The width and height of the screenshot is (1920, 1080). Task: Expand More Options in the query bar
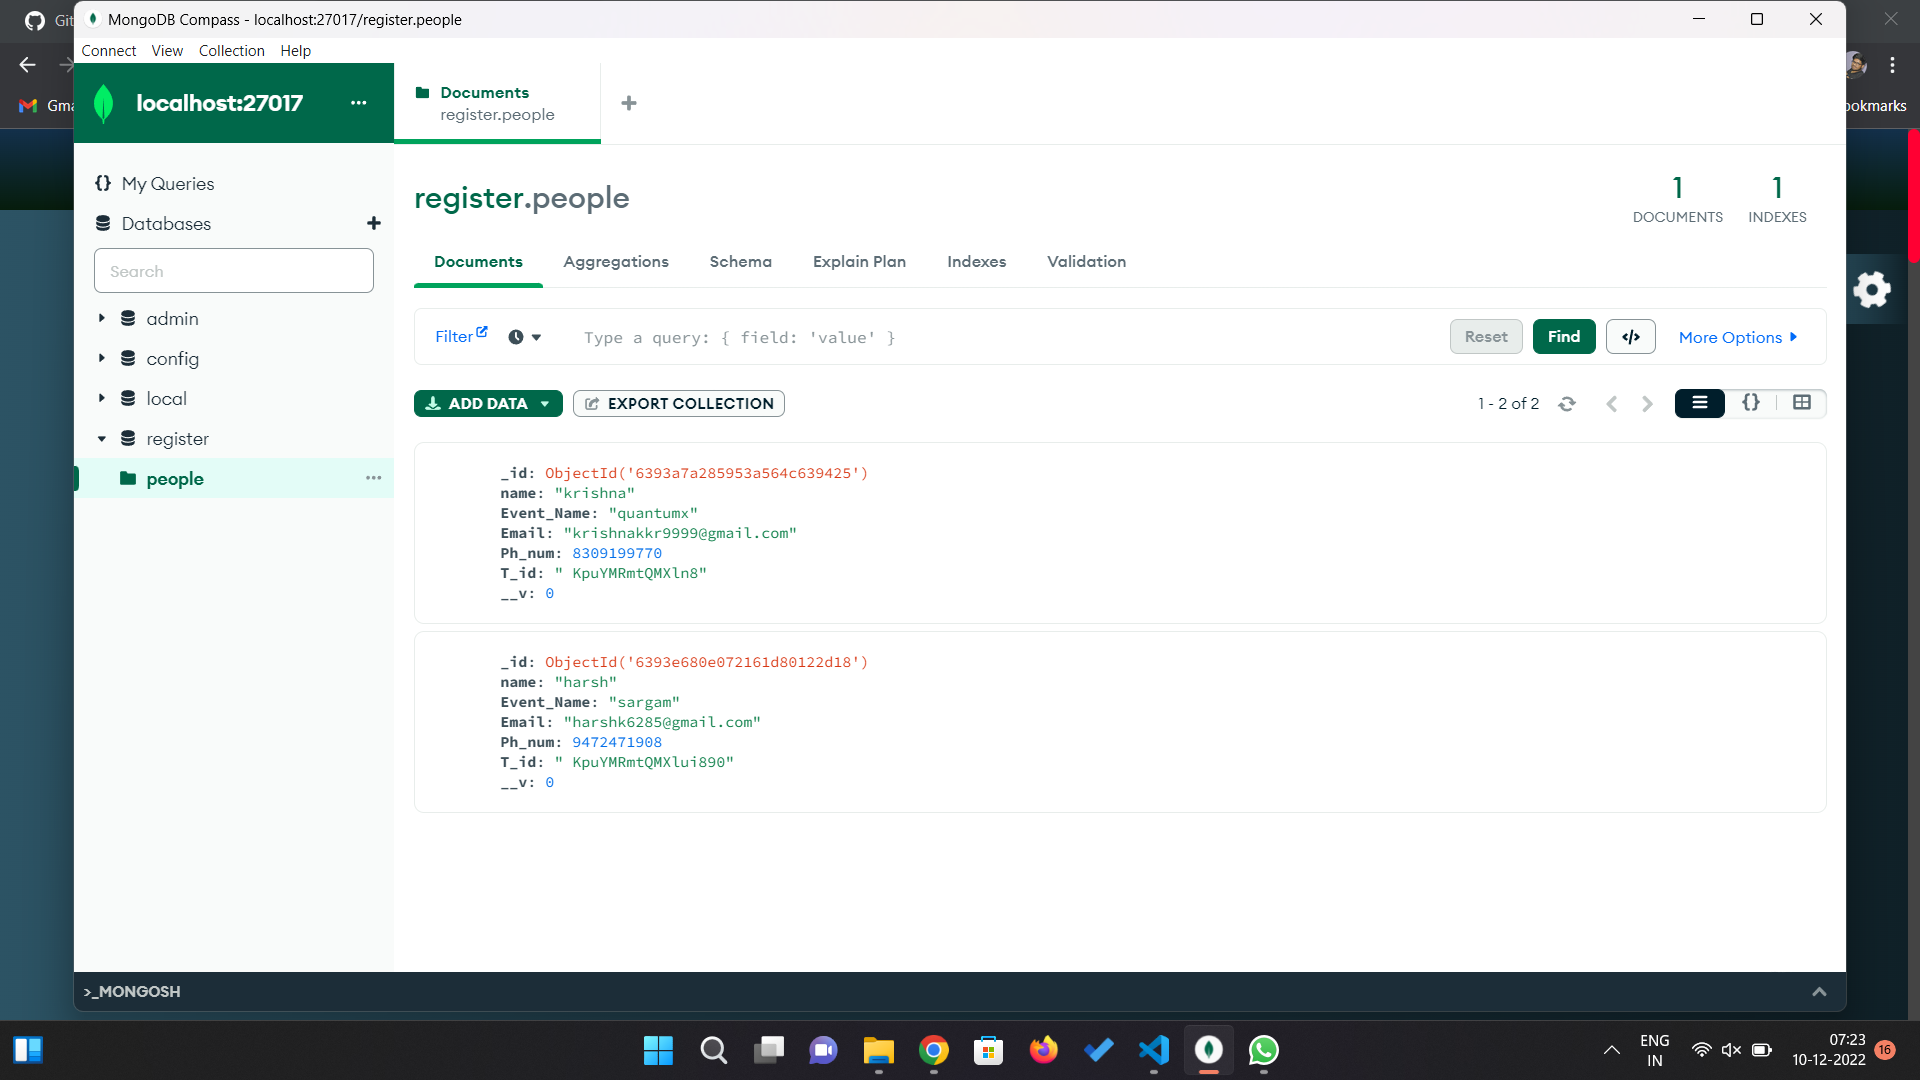click(x=1737, y=337)
